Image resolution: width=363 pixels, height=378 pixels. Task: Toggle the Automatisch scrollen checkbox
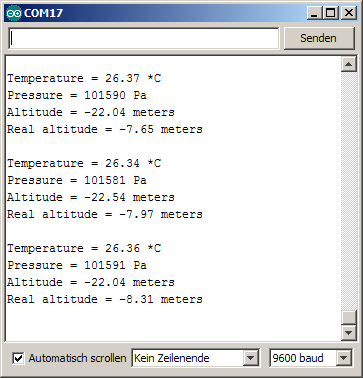18,358
